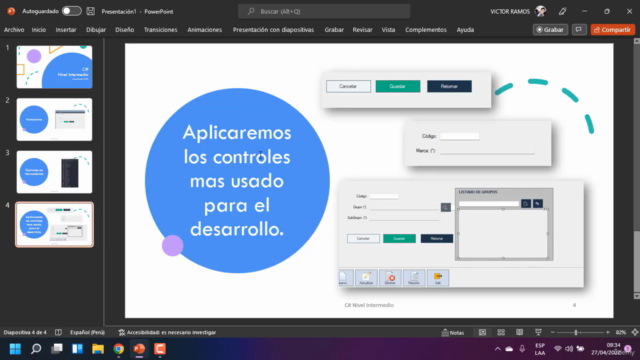Open the Animaciones tab
Screen dimensions: 640x360
(204, 30)
